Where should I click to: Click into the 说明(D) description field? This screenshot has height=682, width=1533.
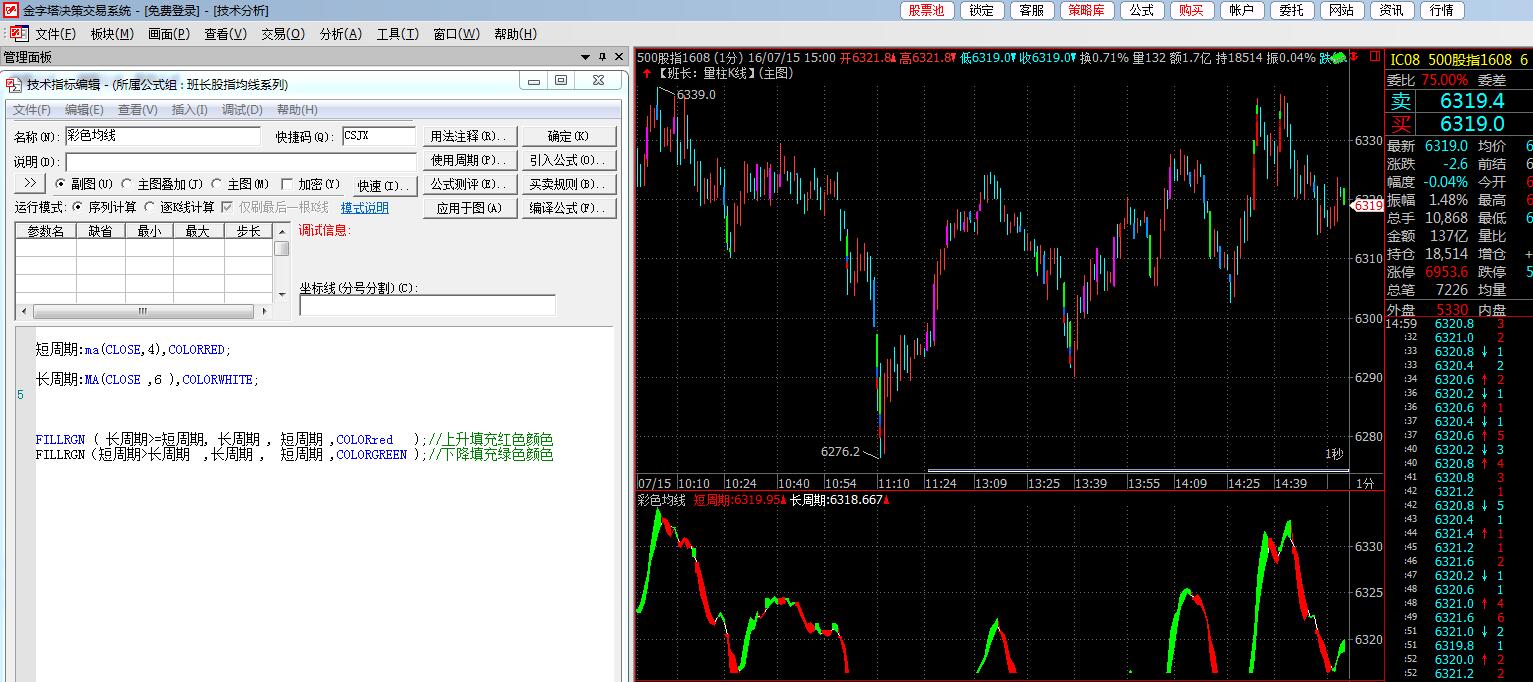coord(240,161)
